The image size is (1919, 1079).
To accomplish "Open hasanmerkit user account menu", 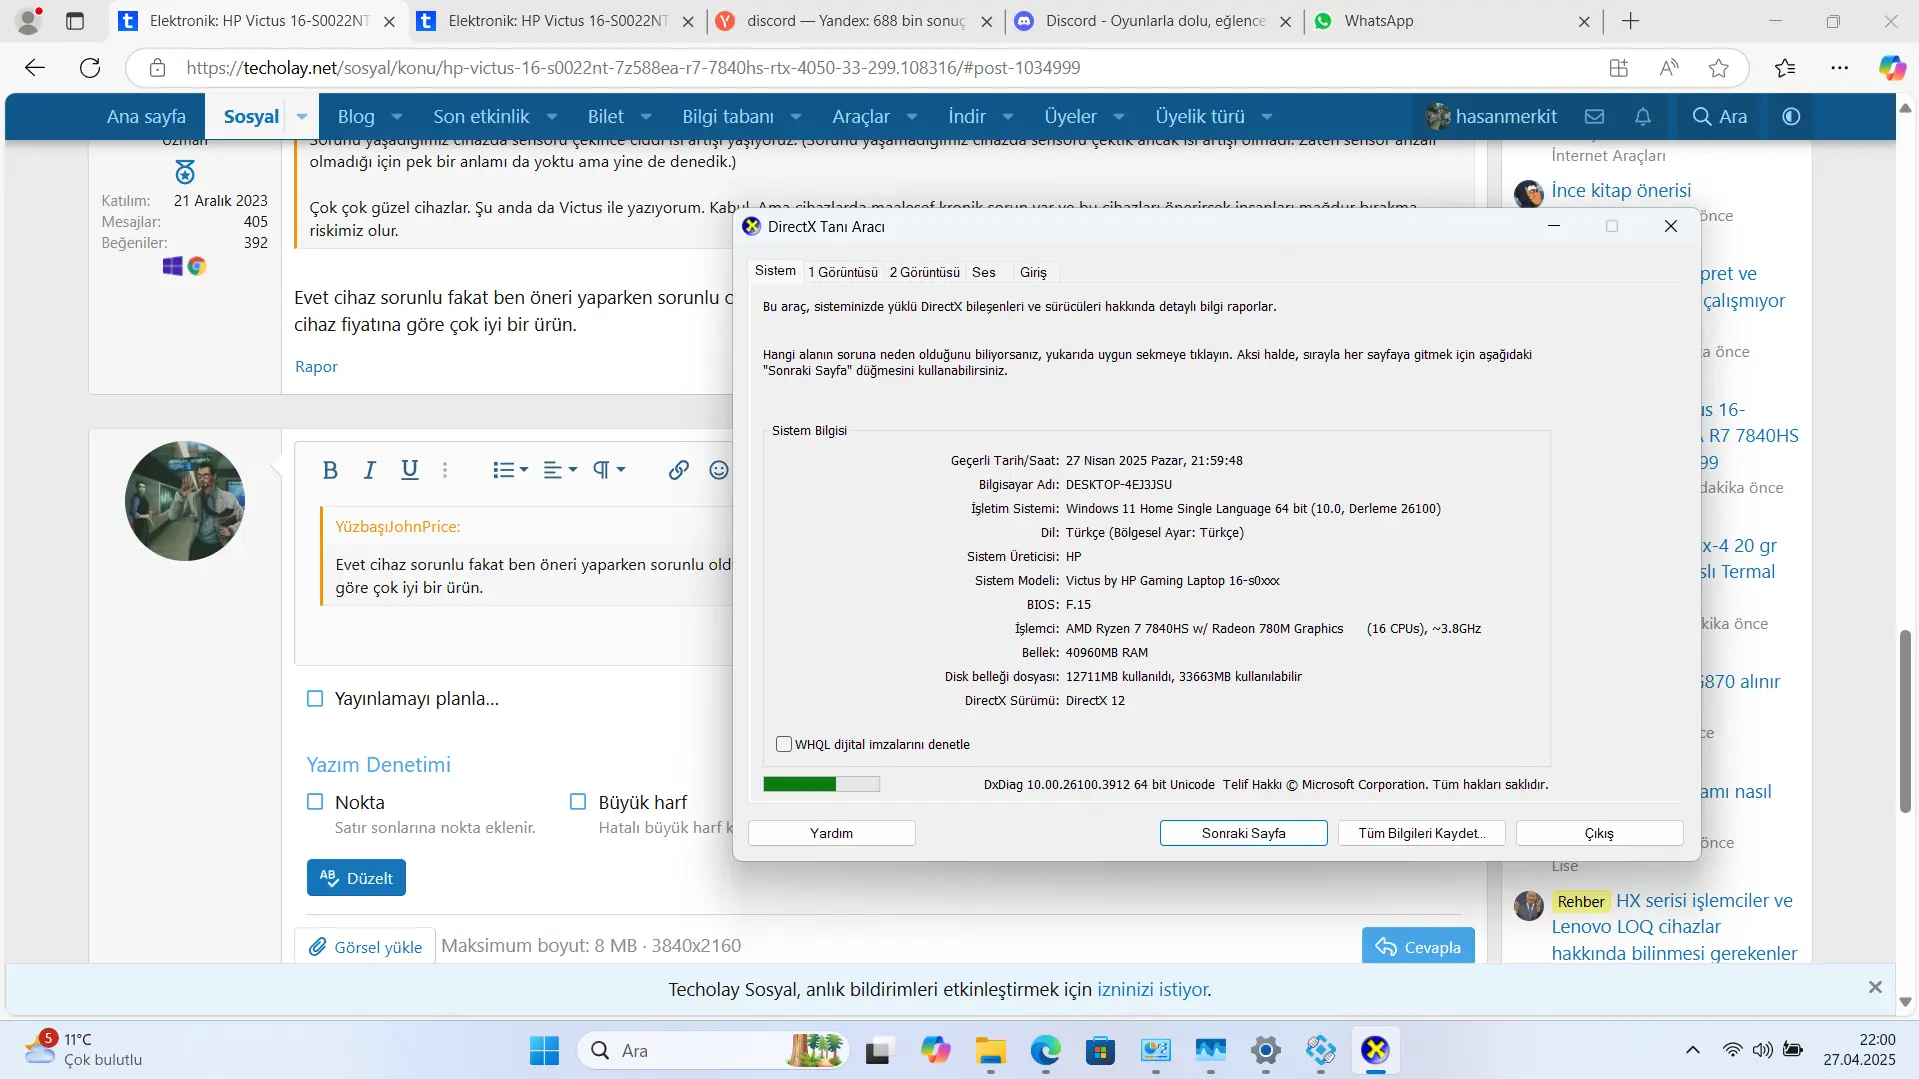I will pyautogui.click(x=1492, y=117).
